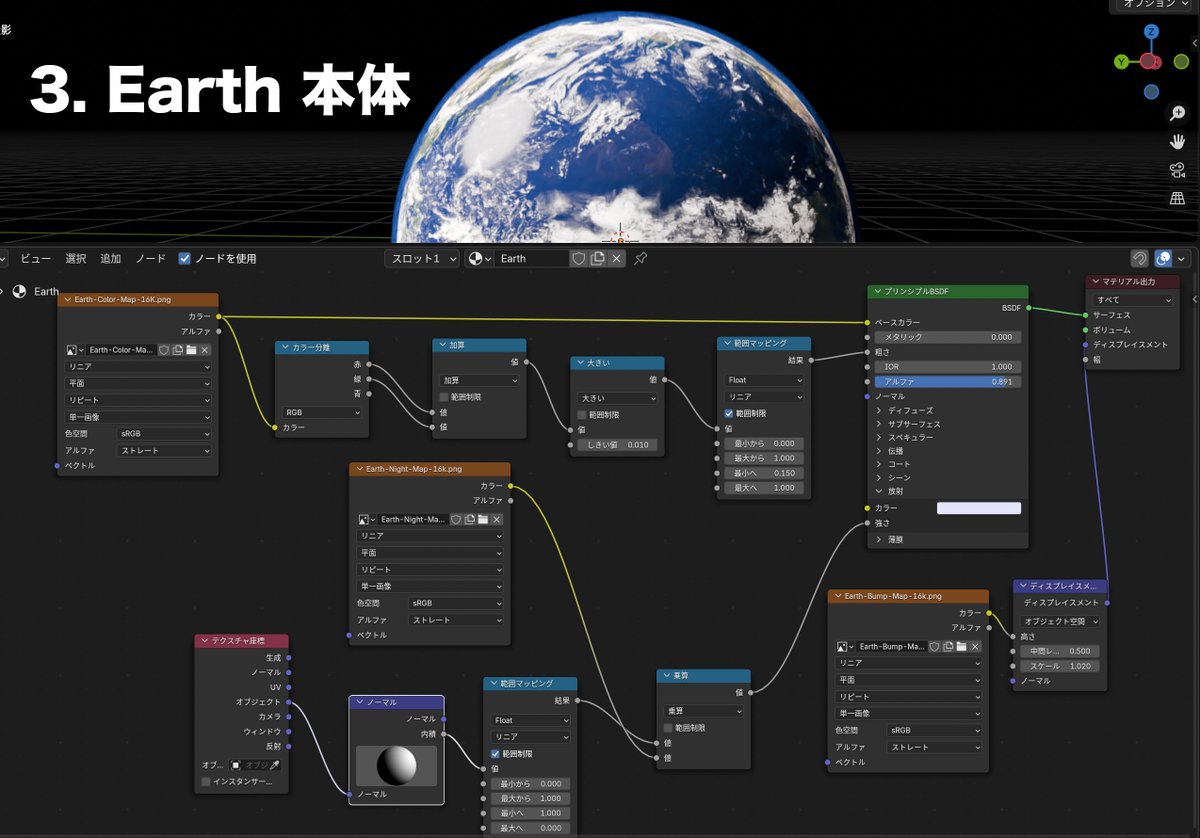Duplicate the material with the copy icon
1200x838 pixels.
tap(596, 257)
